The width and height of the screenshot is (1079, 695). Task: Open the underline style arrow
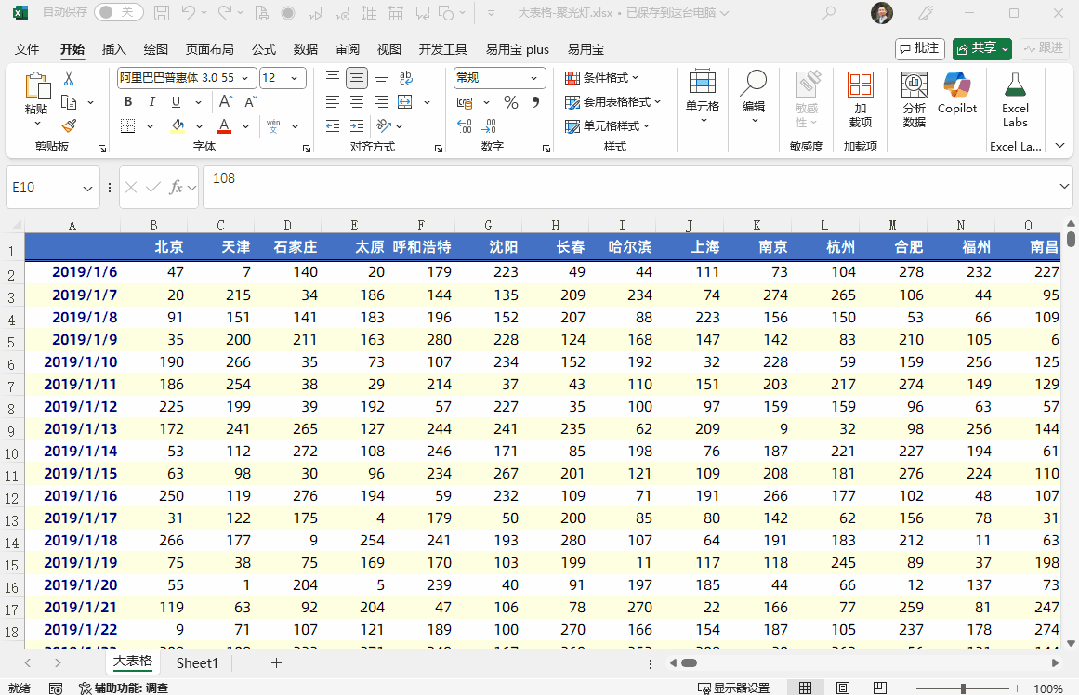click(198, 103)
